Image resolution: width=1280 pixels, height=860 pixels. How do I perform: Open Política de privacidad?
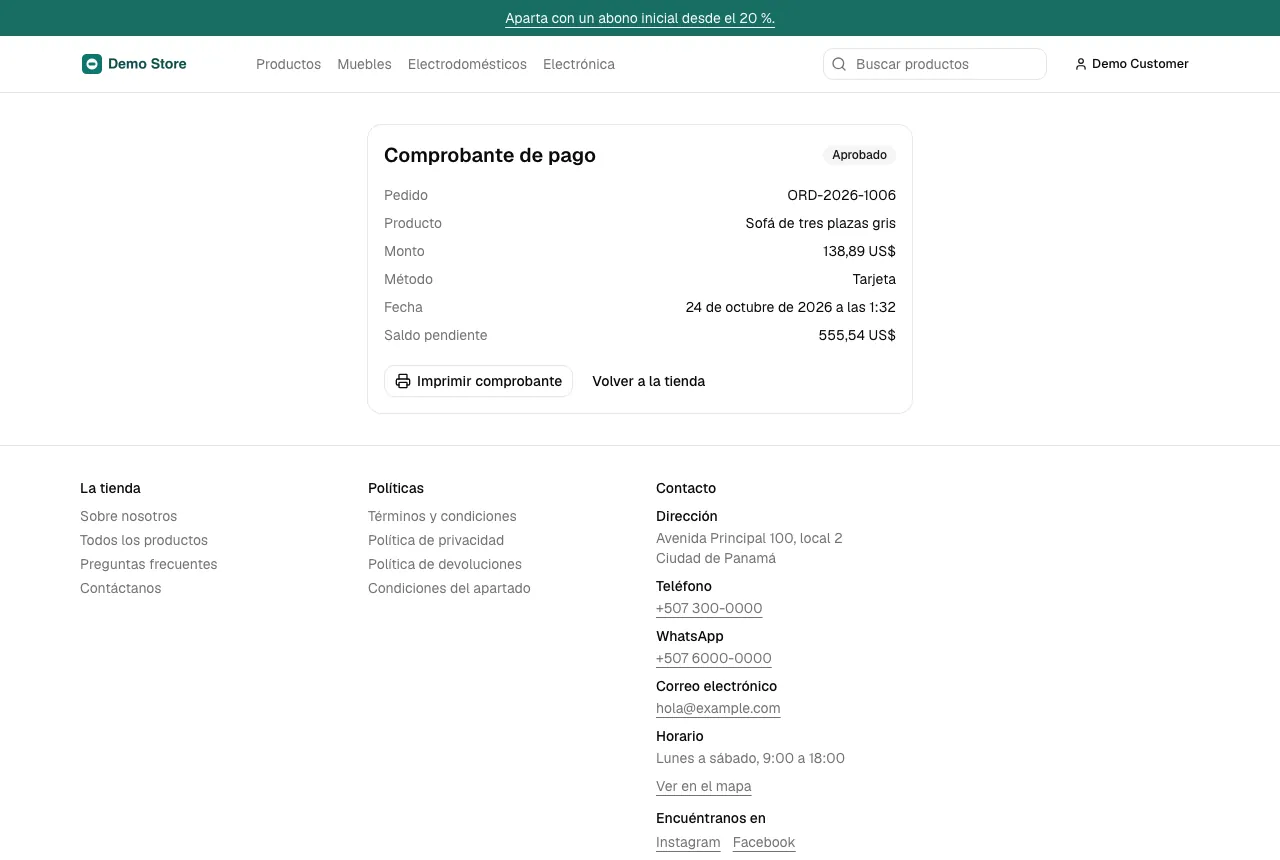(x=436, y=540)
